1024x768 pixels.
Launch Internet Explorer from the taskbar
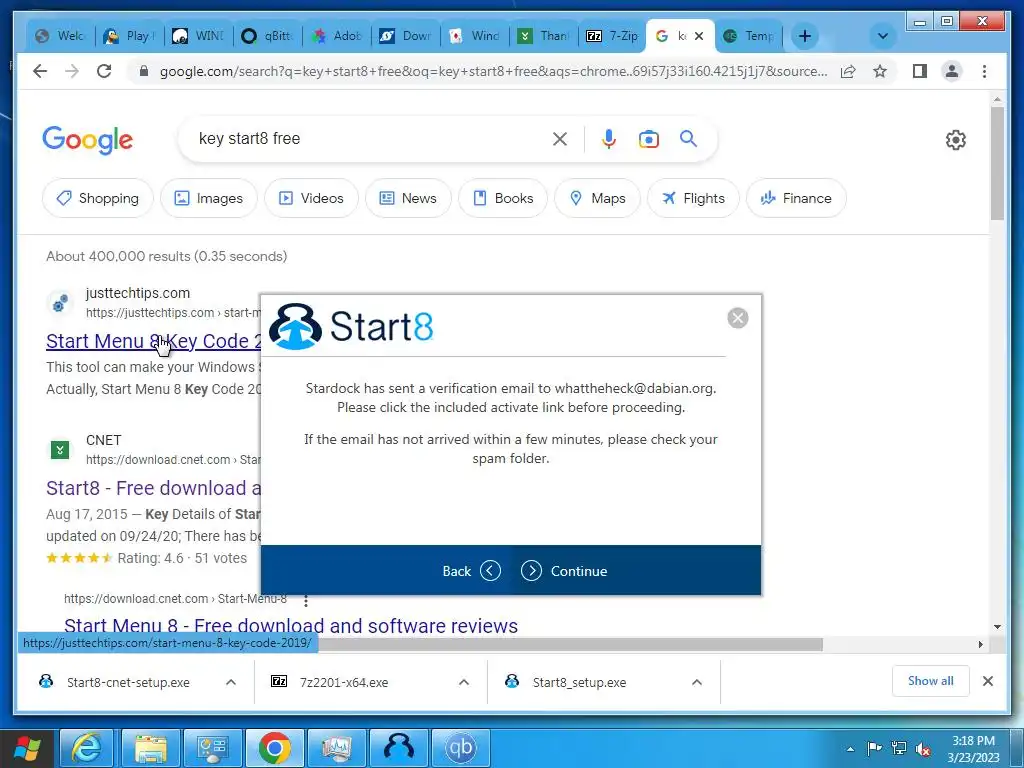pyautogui.click(x=87, y=748)
